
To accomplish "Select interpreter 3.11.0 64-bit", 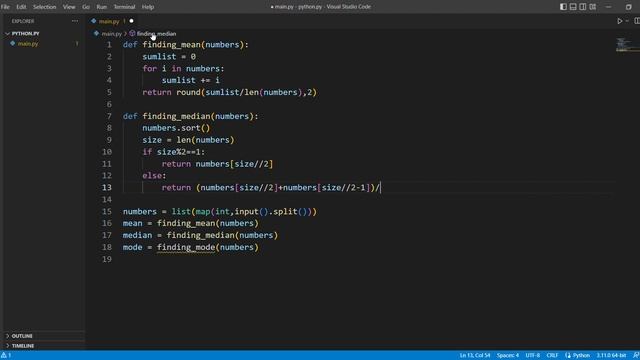I will [x=611, y=356].
